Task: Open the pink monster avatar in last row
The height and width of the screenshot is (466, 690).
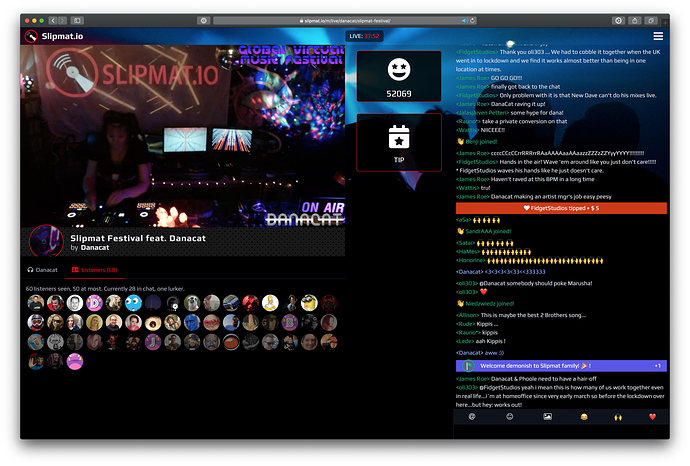Action: point(75,362)
